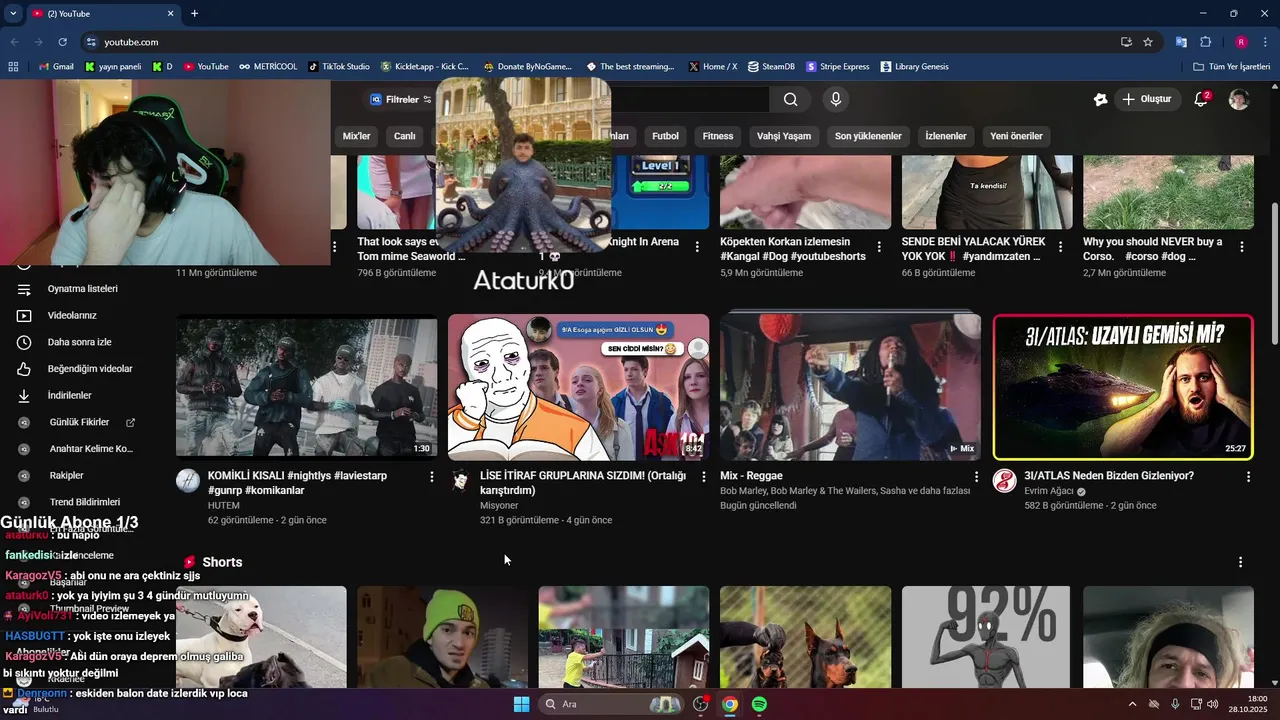Viewport: 1280px width, 720px height.
Task: Select the Fitness chip
Action: (718, 136)
